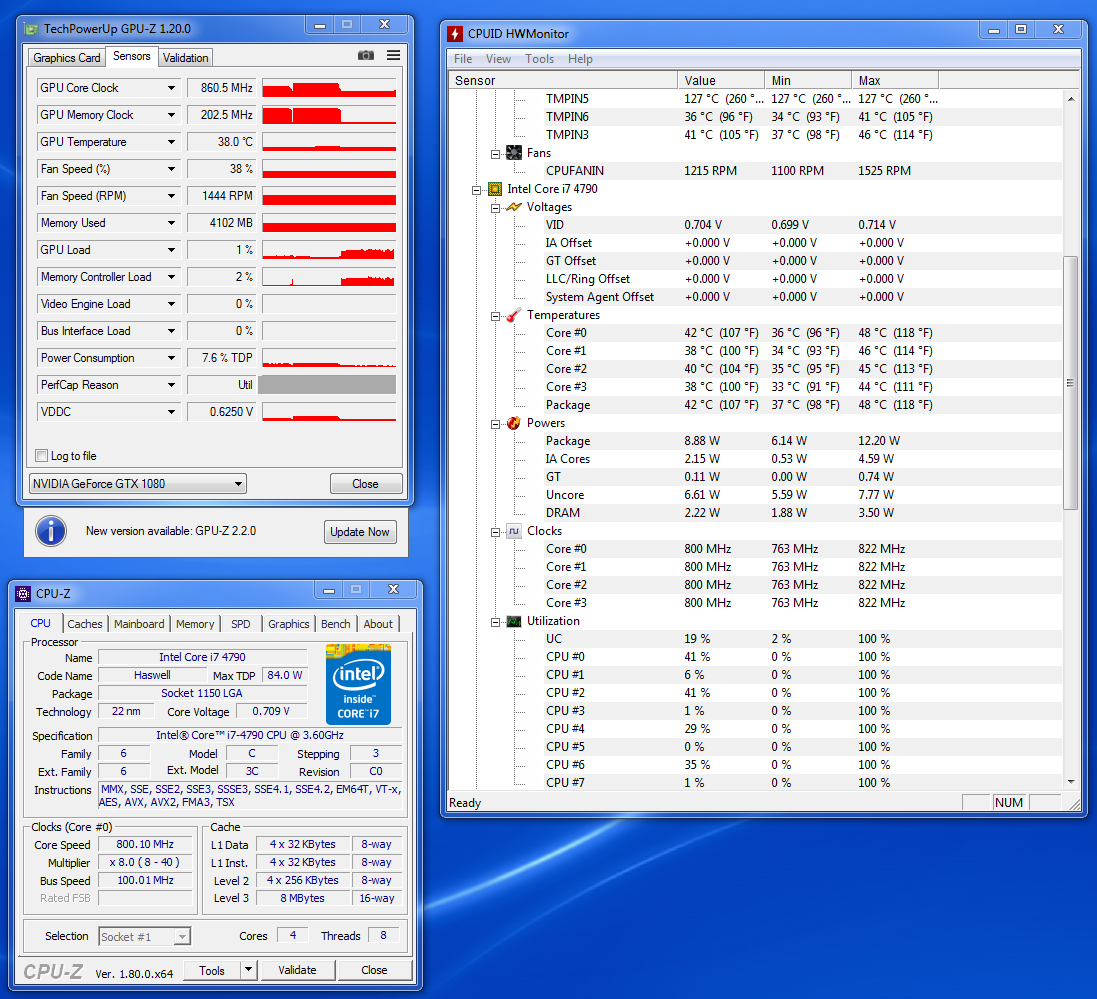Collapse the Utilization tree node
This screenshot has height=999, width=1097.
pos(495,622)
